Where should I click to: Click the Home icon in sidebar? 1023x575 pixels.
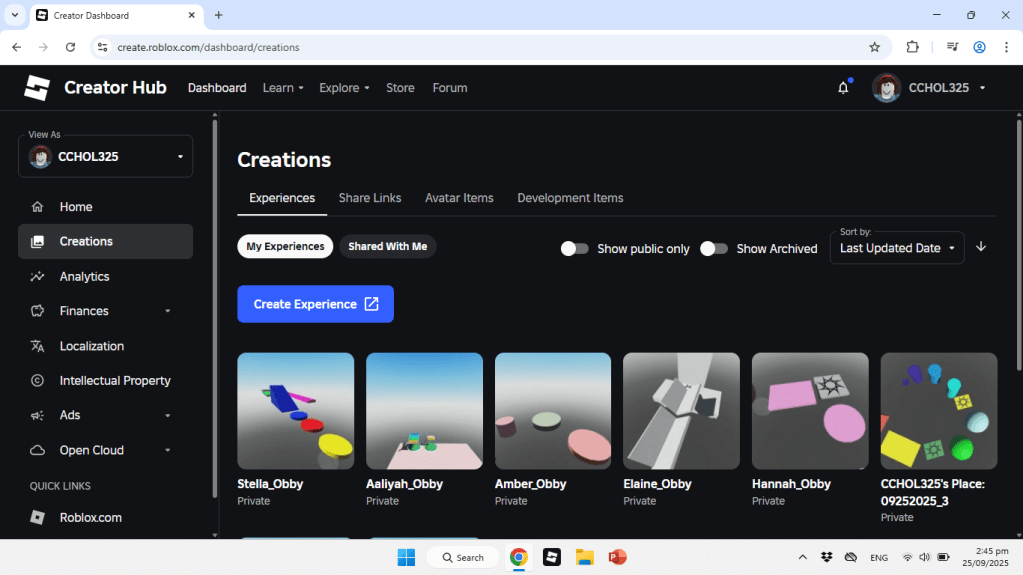coord(38,207)
